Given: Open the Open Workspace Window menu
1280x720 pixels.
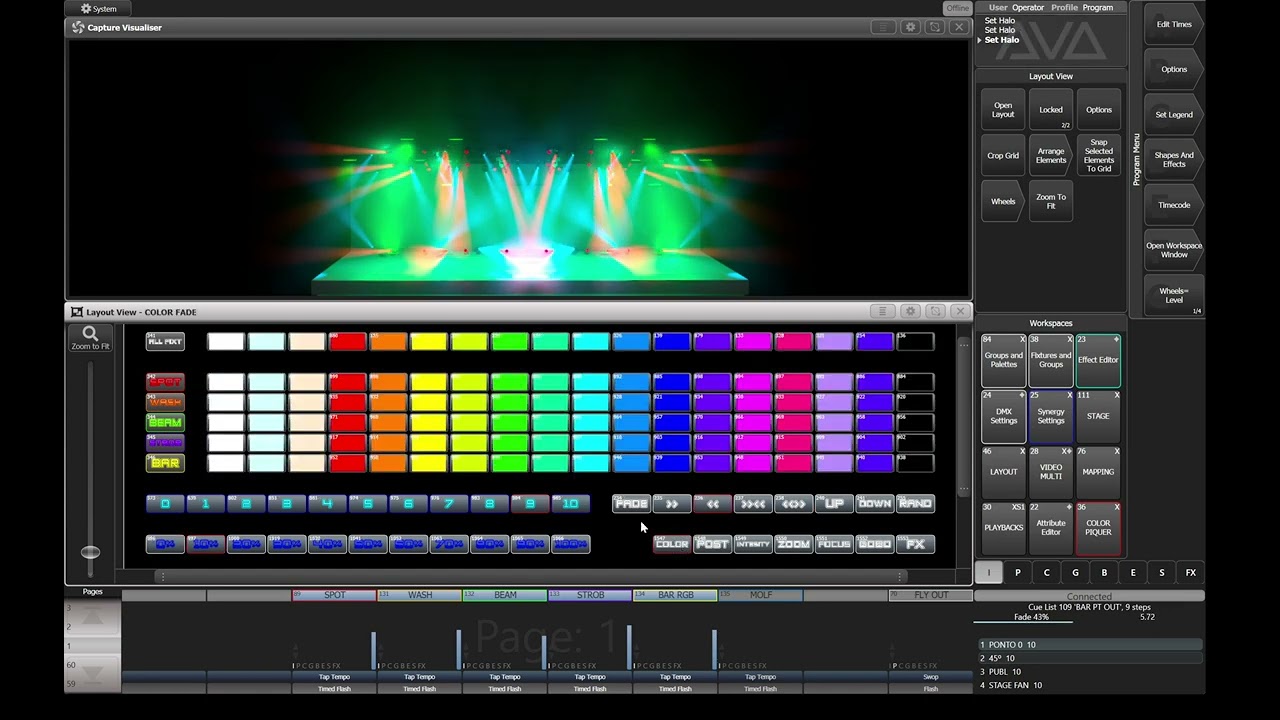Looking at the screenshot, I should click(1174, 250).
